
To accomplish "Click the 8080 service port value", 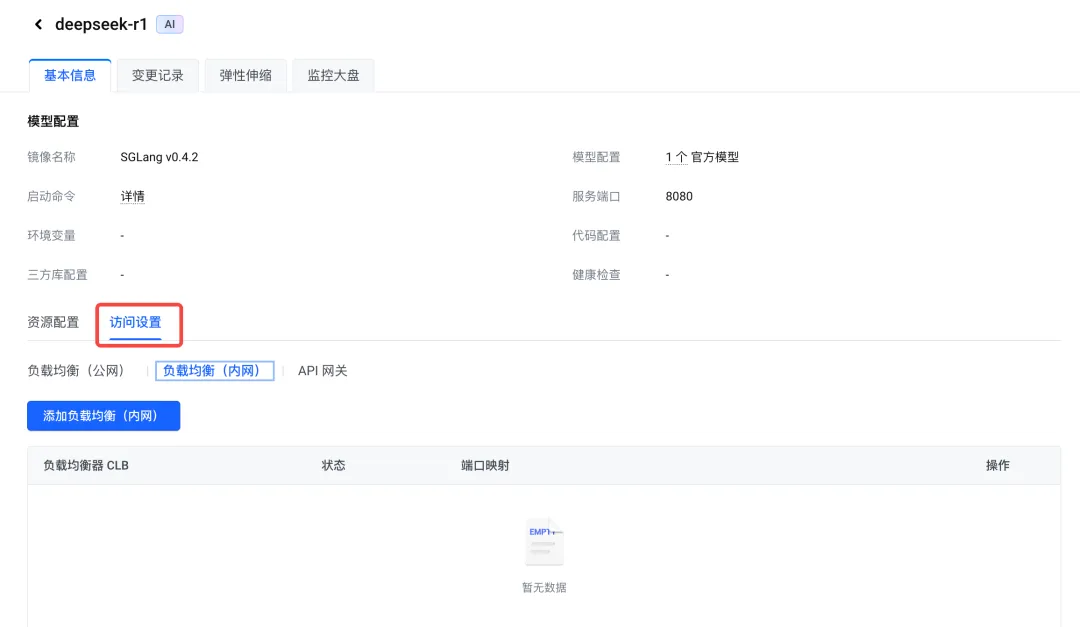I will point(679,196).
